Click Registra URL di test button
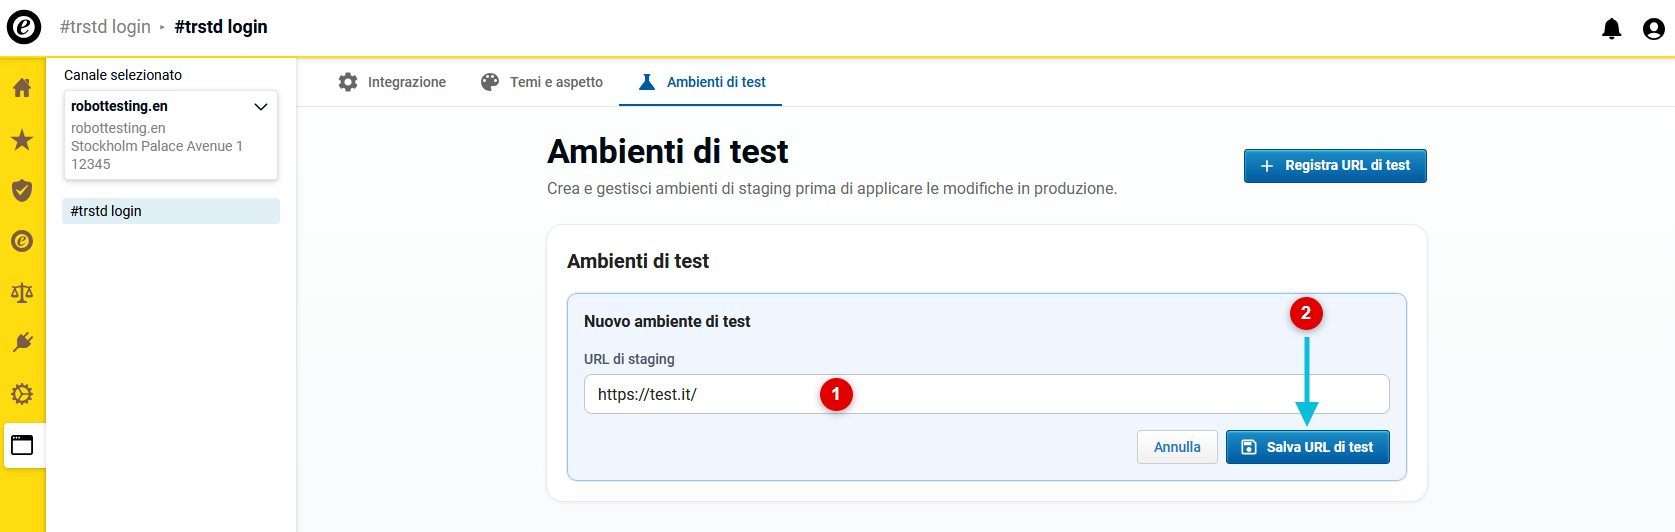The image size is (1675, 532). (1335, 166)
